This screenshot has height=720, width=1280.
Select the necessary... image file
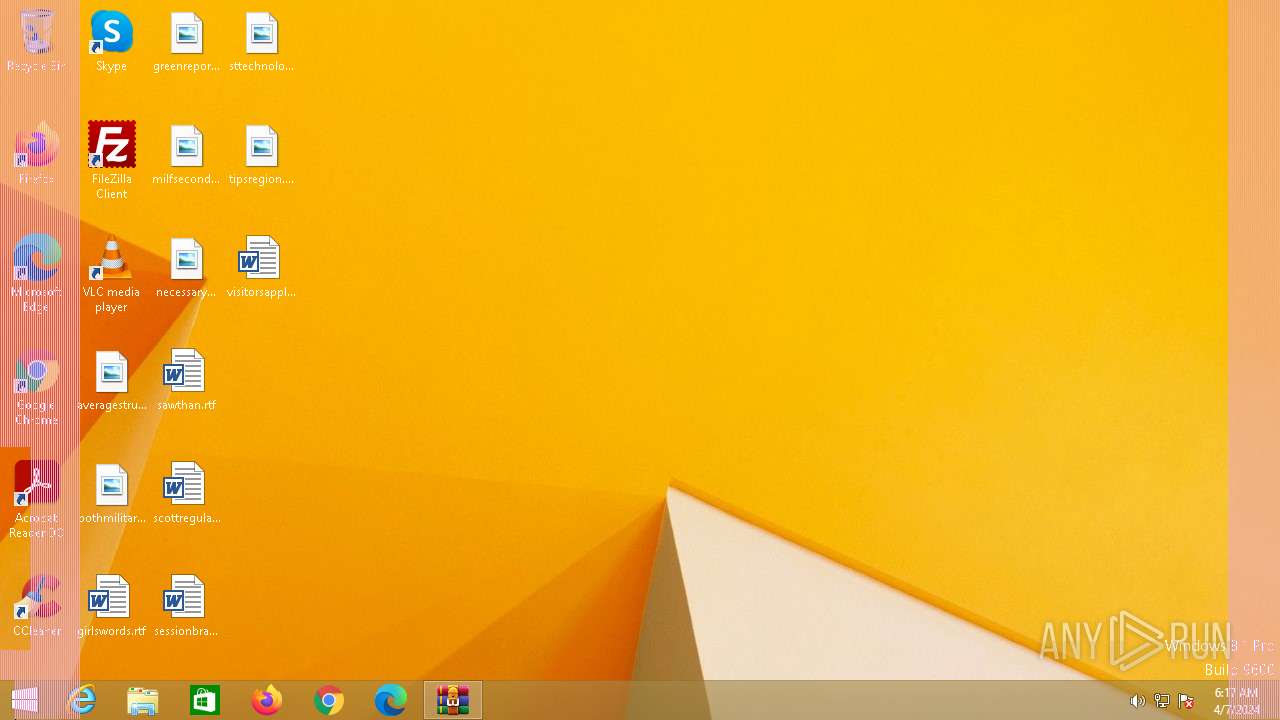click(186, 267)
